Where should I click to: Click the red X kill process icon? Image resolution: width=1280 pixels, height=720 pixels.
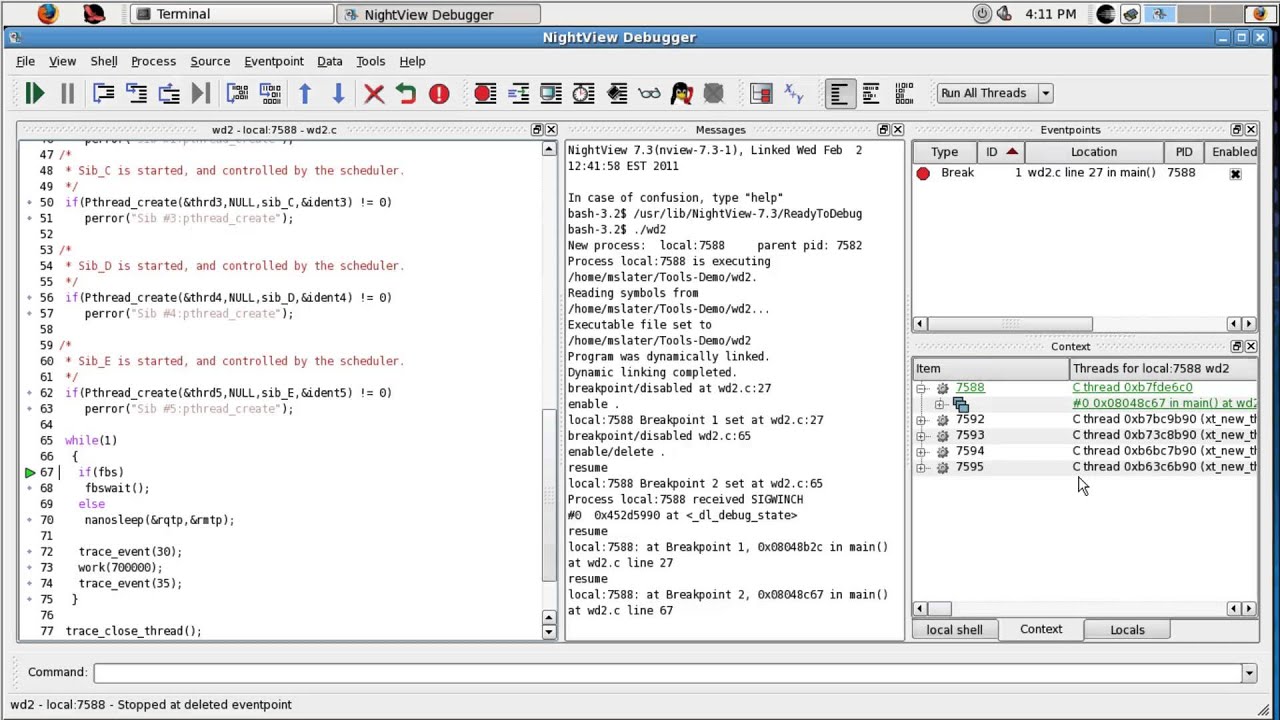click(374, 94)
